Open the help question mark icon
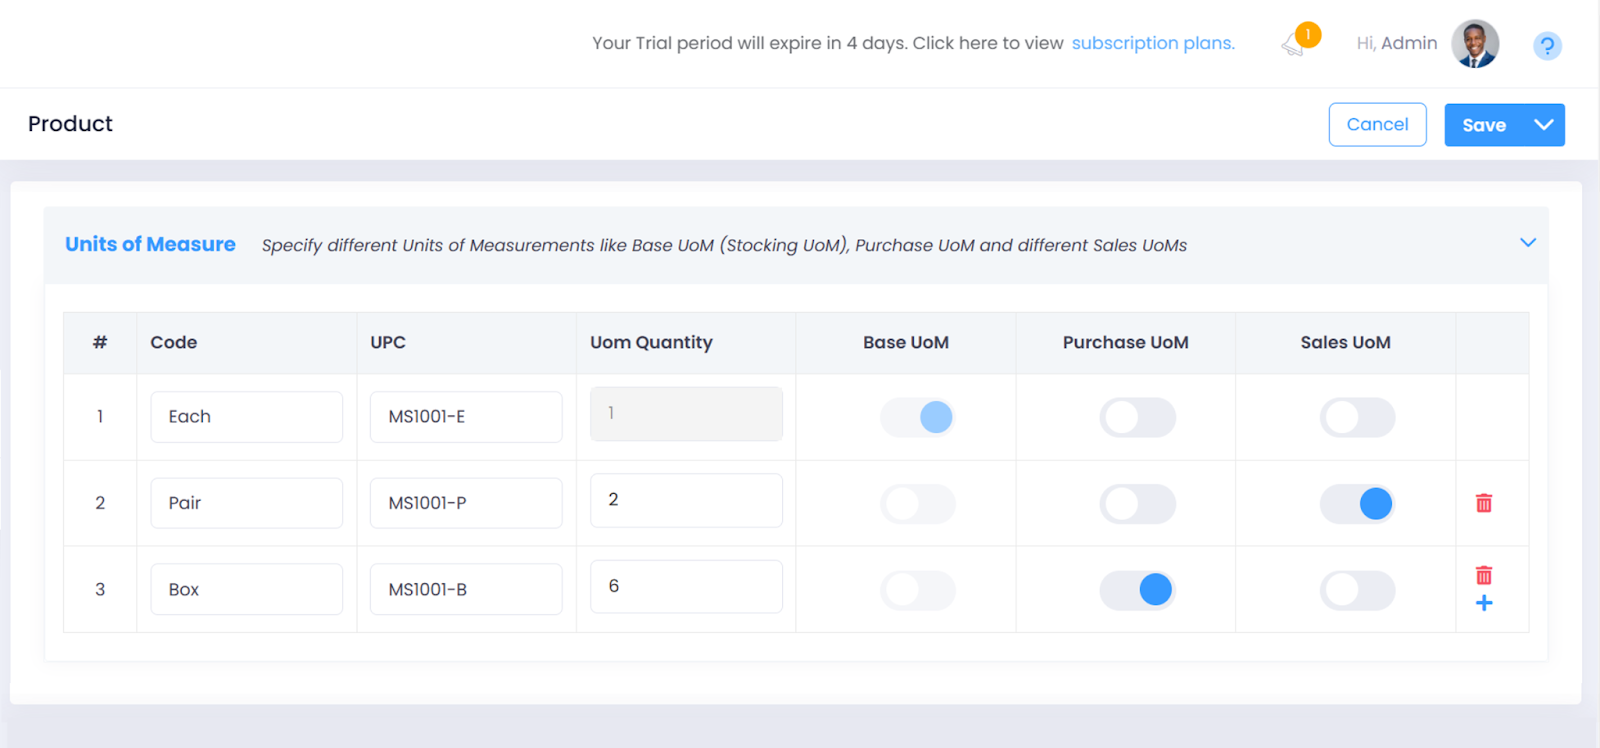Viewport: 1600px width, 748px height. click(1547, 46)
